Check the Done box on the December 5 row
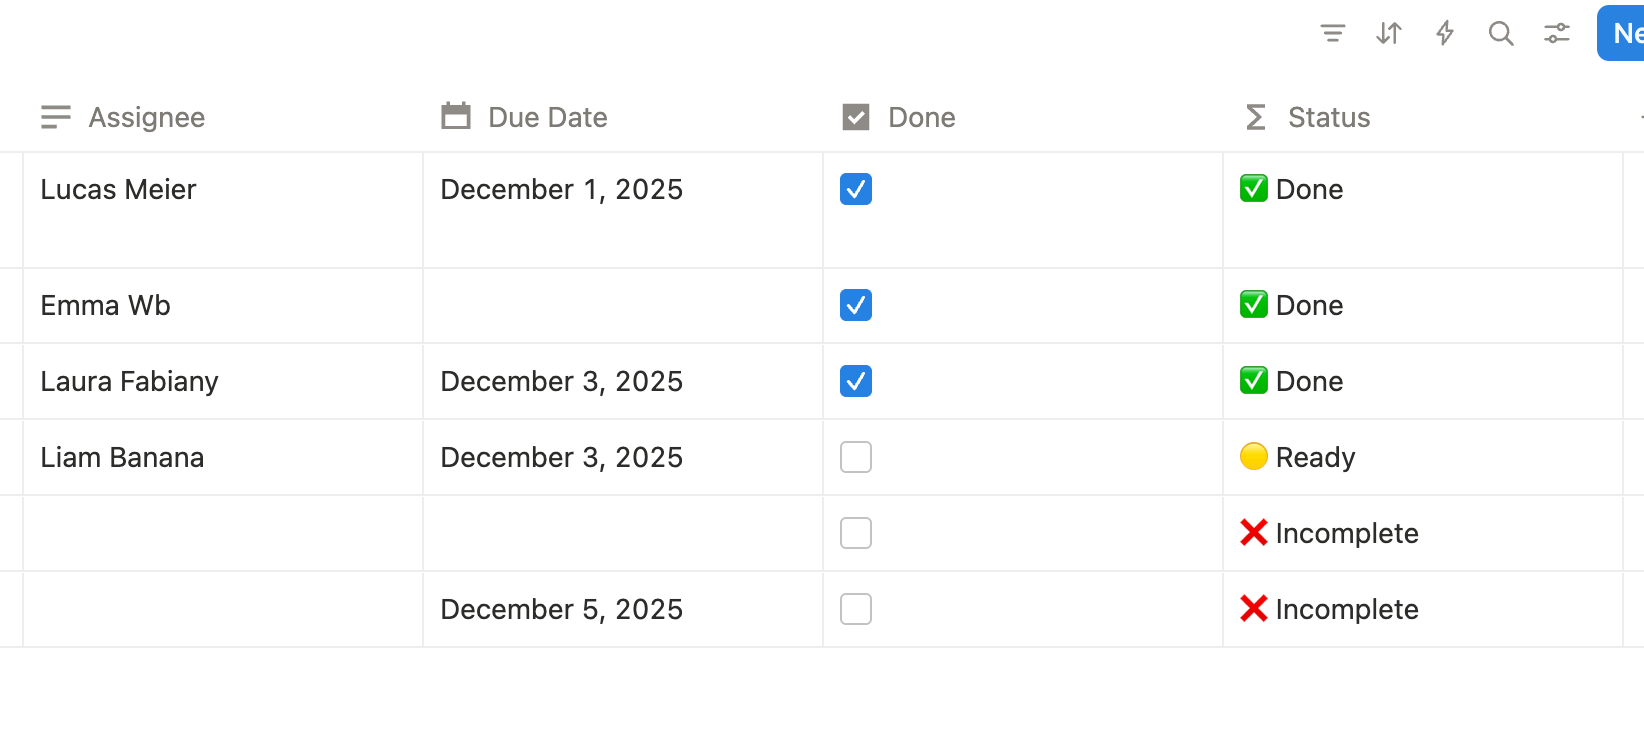 855,609
